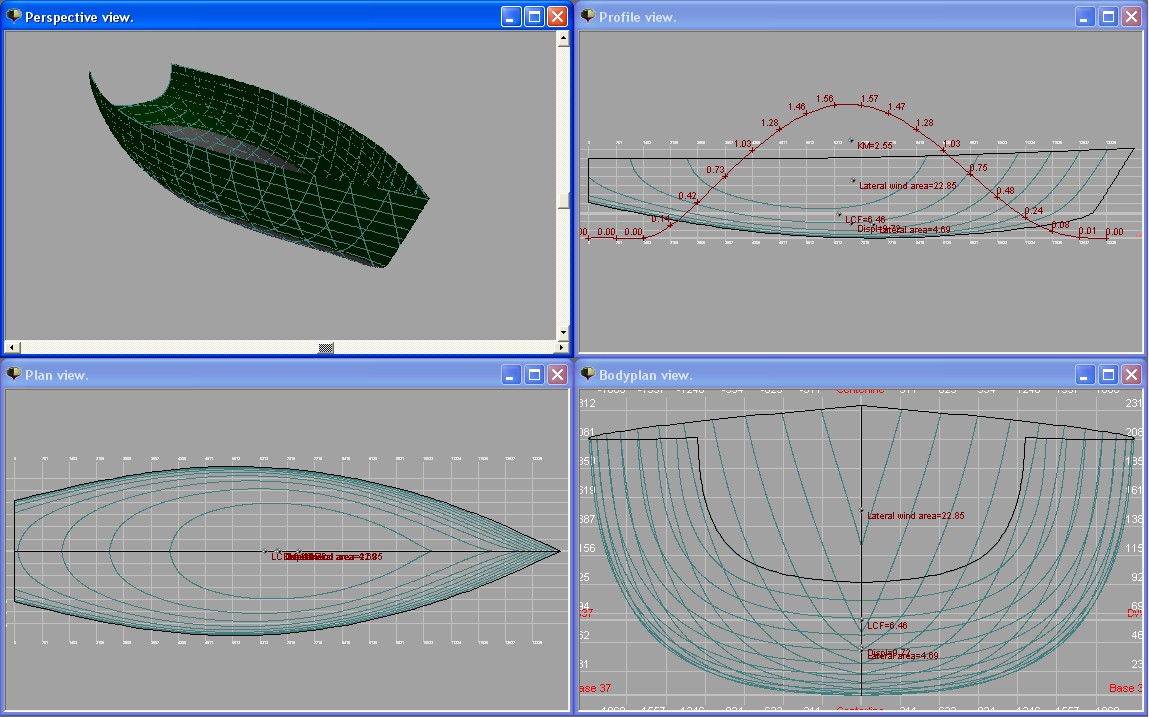1149x717 pixels.
Task: Click the 0.75 curve value in Profile view
Action: pos(978,167)
